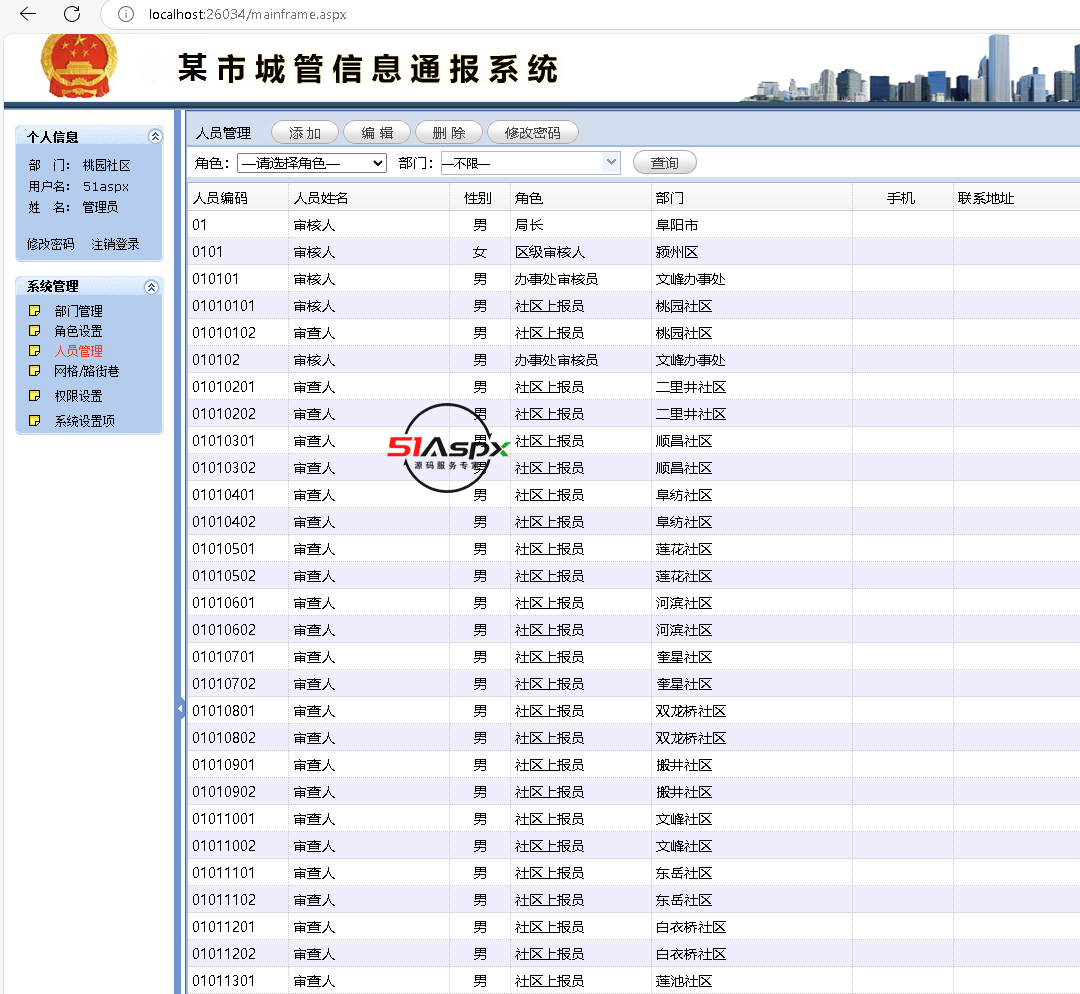The image size is (1080, 994).
Task: Select the row with code 01010101
Action: click(x=224, y=306)
